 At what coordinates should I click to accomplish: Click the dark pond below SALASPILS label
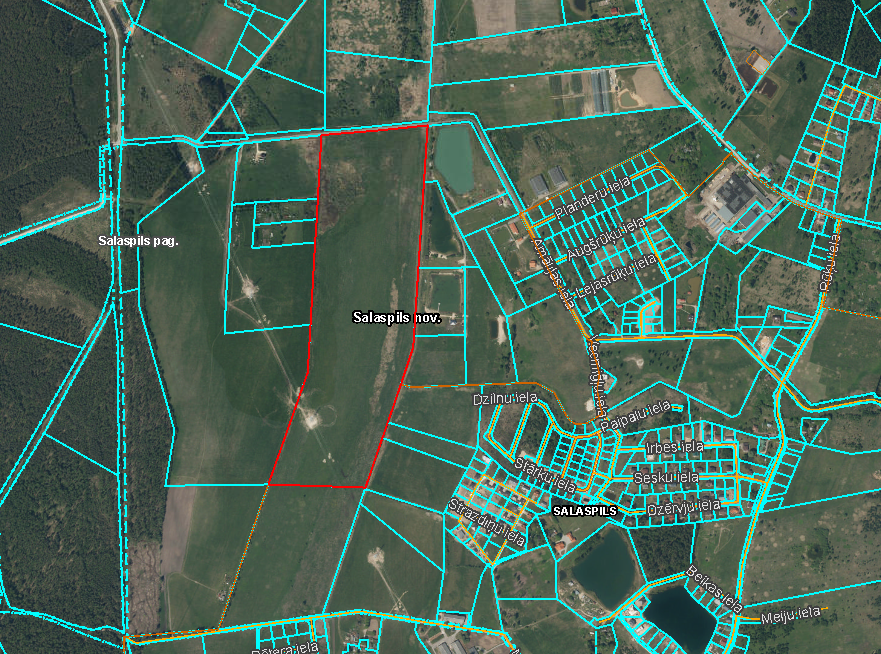[x=603, y=565]
